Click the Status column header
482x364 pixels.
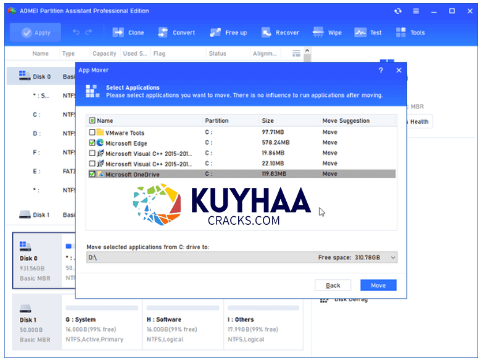click(217, 54)
